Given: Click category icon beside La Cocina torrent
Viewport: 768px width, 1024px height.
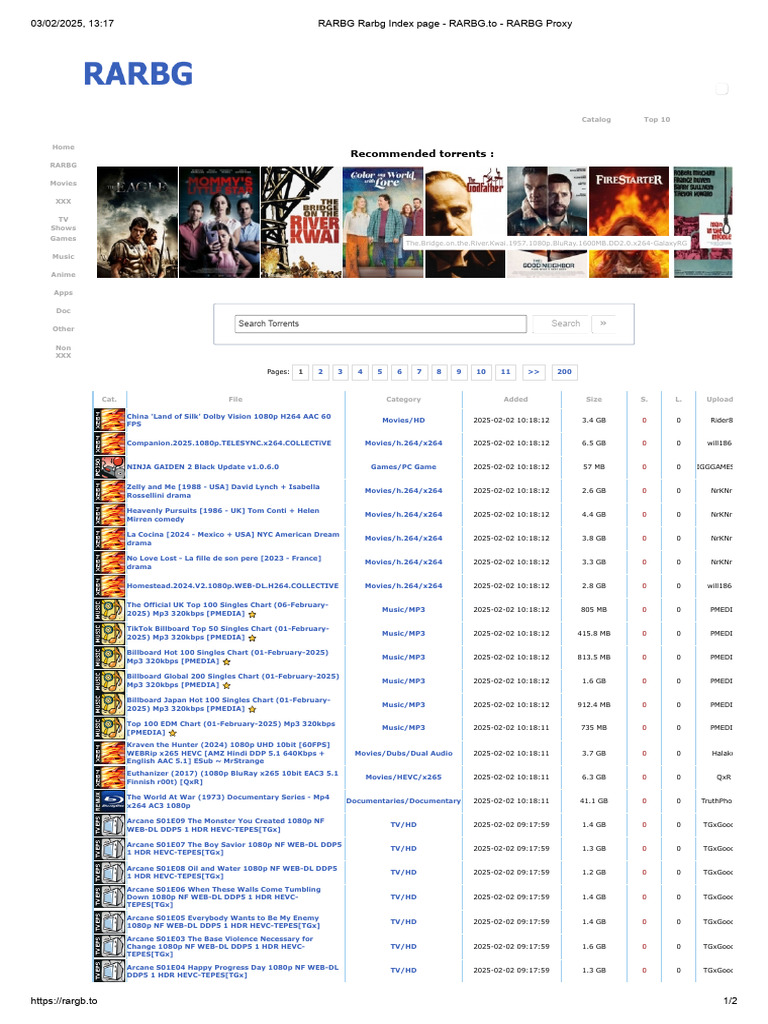Looking at the screenshot, I should (x=109, y=539).
